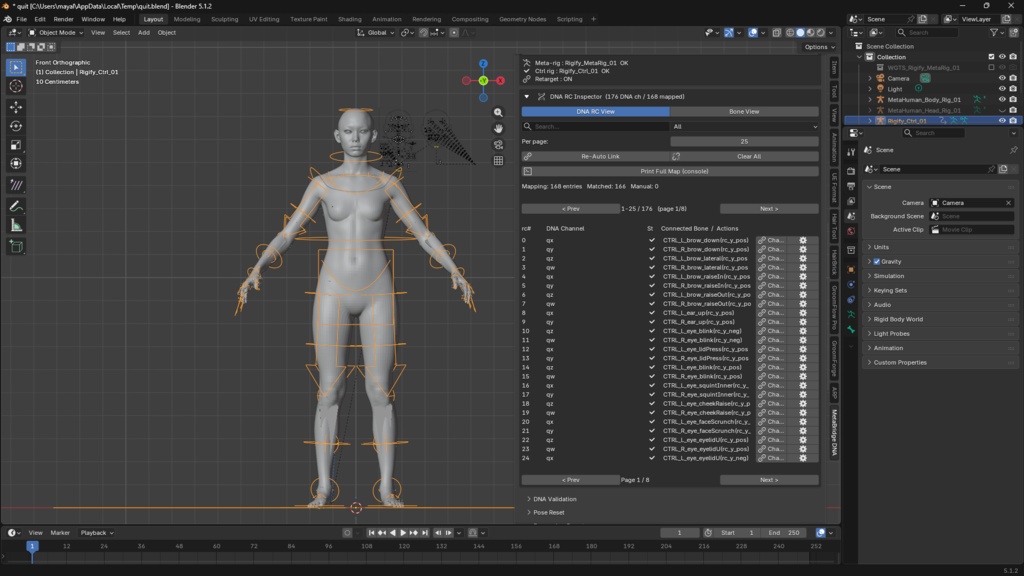
Task: Collapse the DNA RC Inspector panel
Action: 527,97
